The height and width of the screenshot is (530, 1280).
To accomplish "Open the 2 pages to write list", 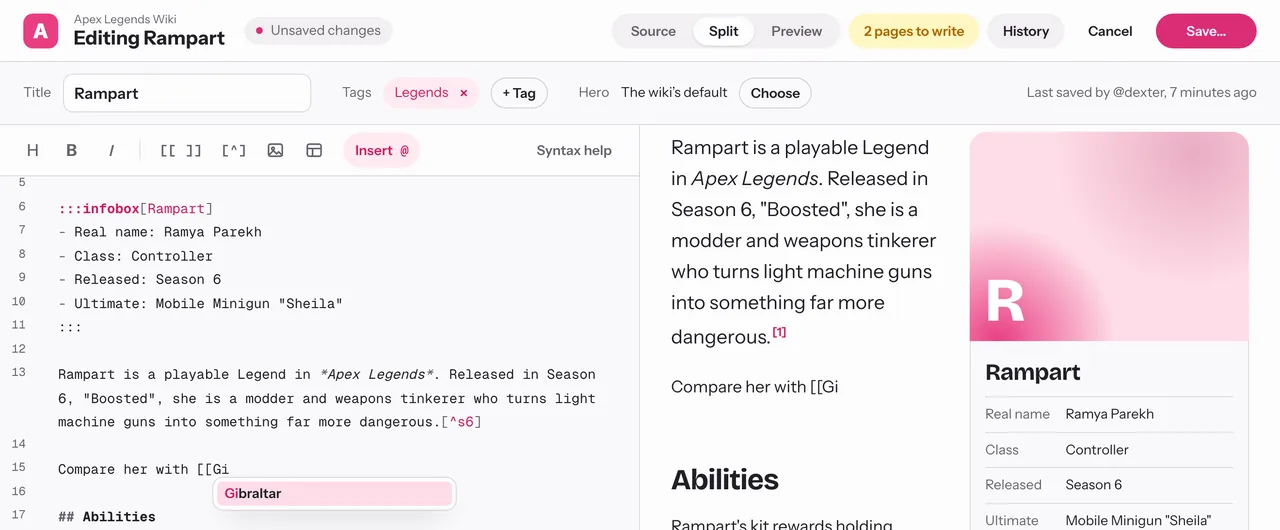I will pyautogui.click(x=914, y=31).
